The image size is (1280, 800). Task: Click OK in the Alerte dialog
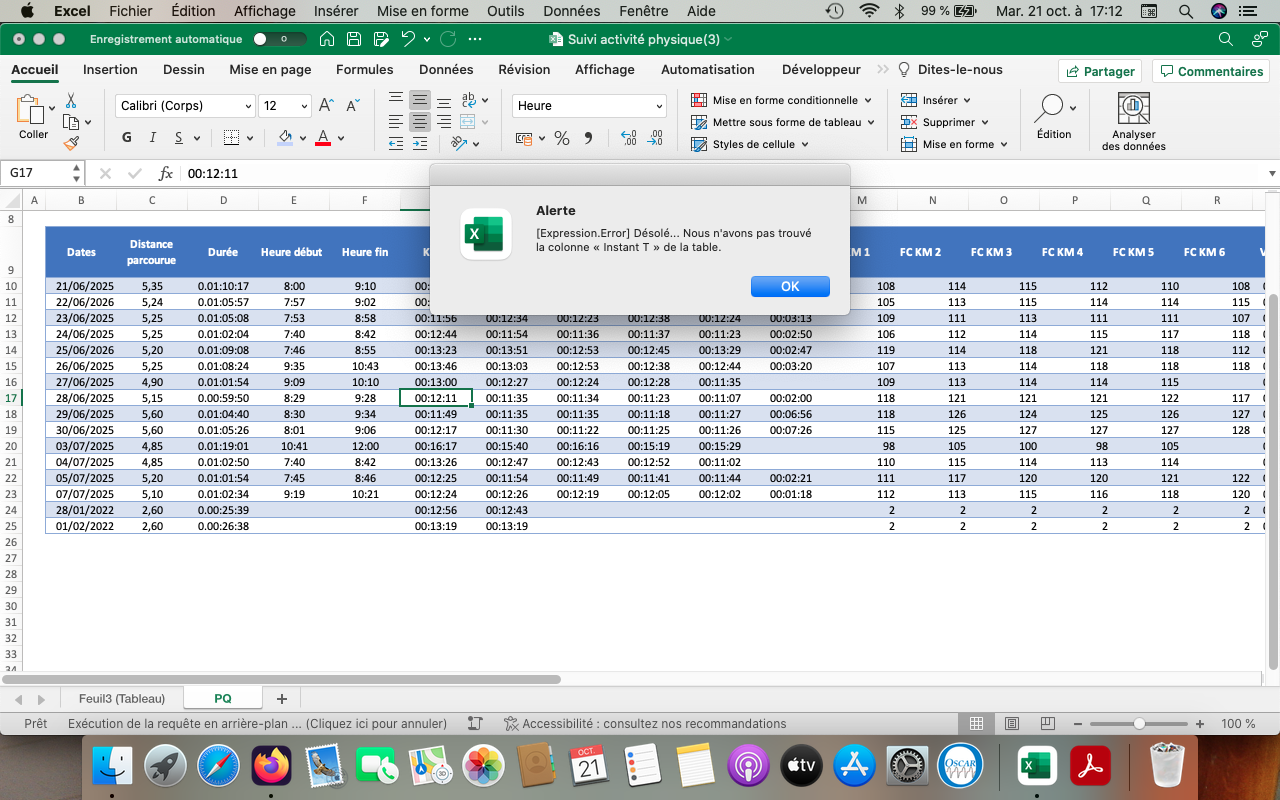(790, 286)
